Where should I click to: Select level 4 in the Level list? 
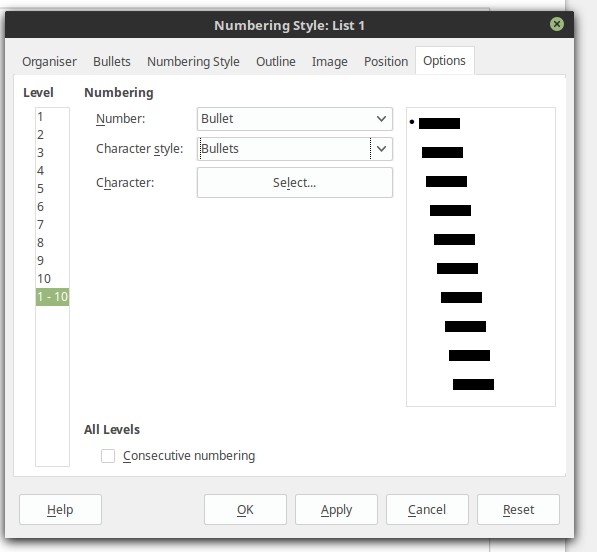[x=53, y=171]
